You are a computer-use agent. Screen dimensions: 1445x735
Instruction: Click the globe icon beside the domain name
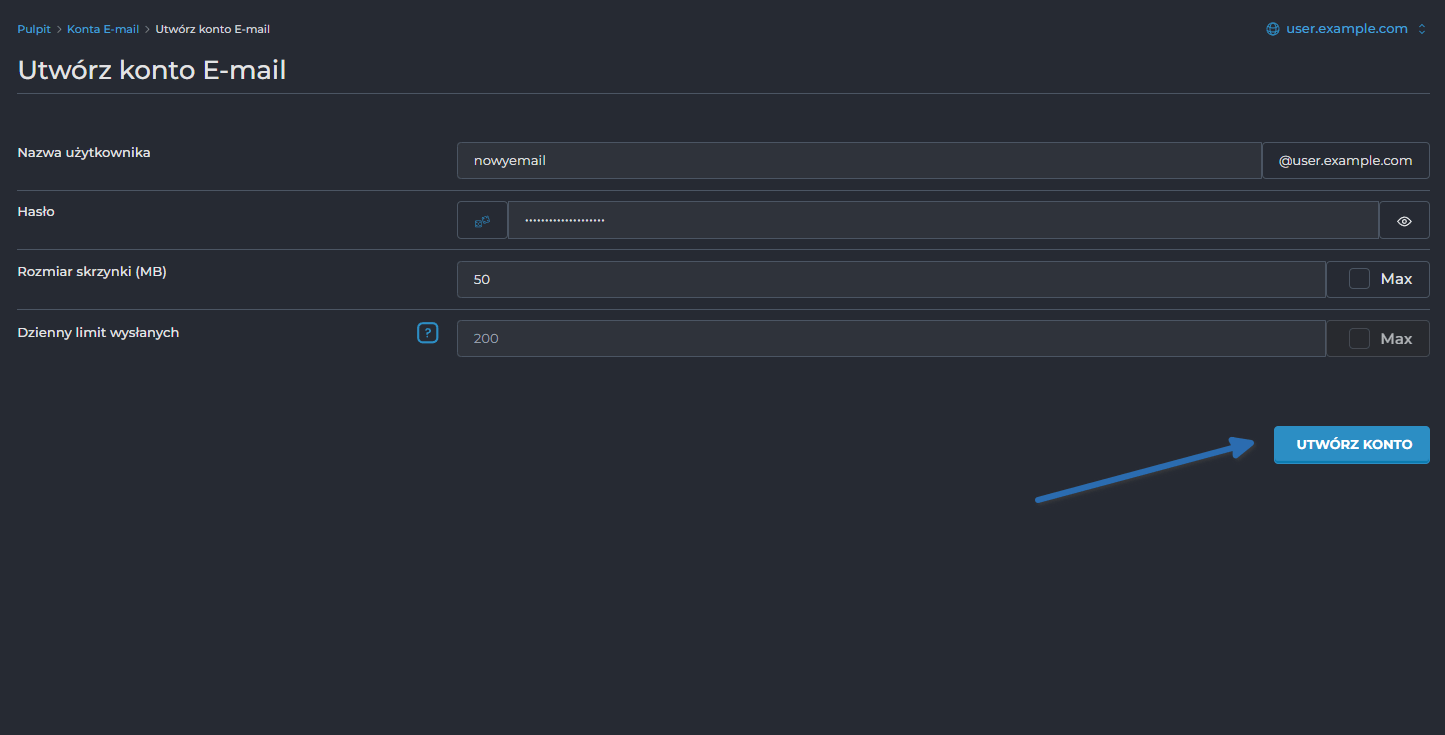pos(1273,29)
